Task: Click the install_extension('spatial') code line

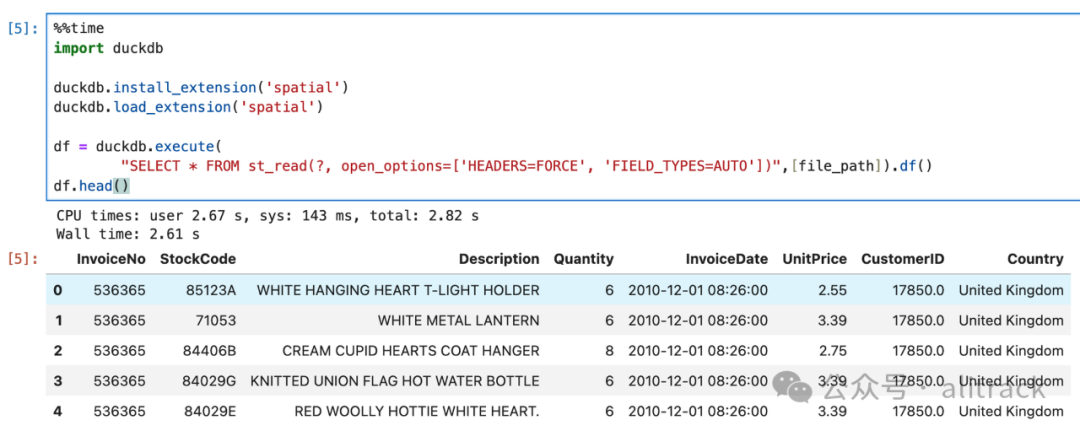Action: [x=201, y=87]
